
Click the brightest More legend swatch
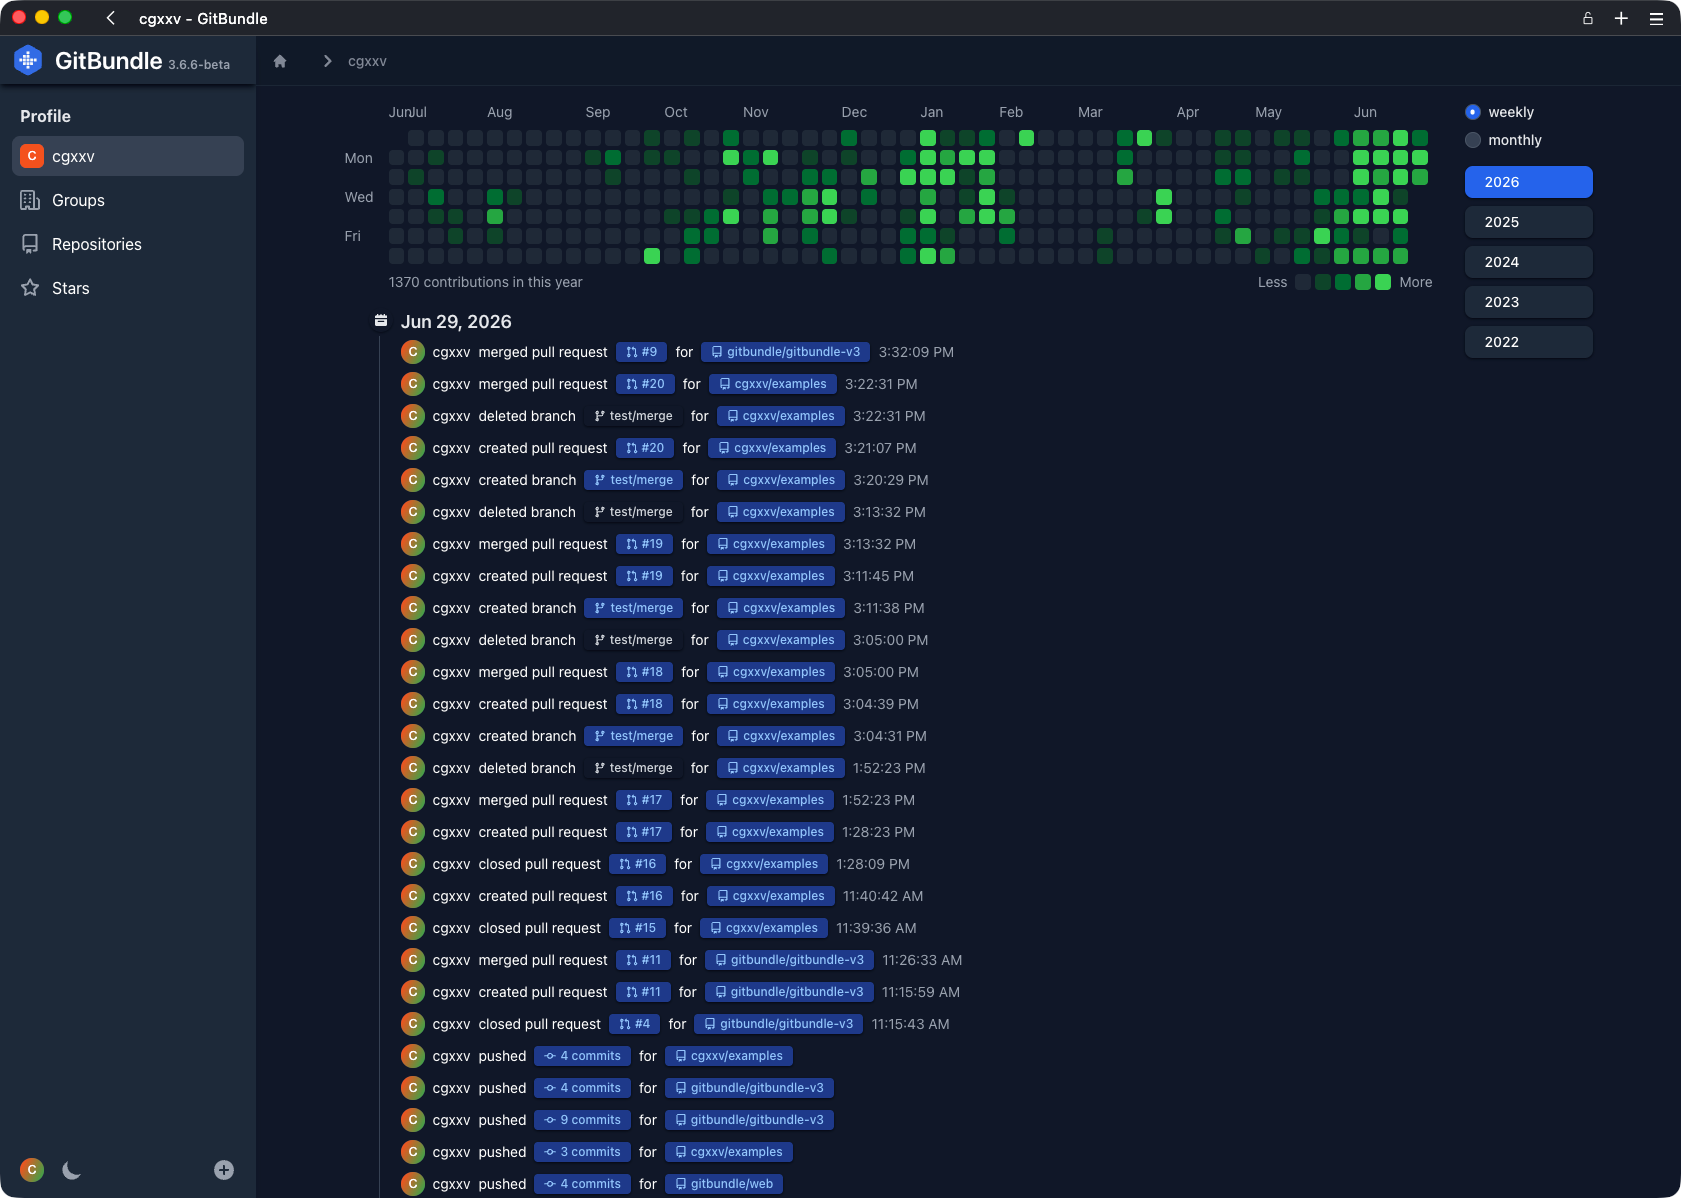(1383, 282)
